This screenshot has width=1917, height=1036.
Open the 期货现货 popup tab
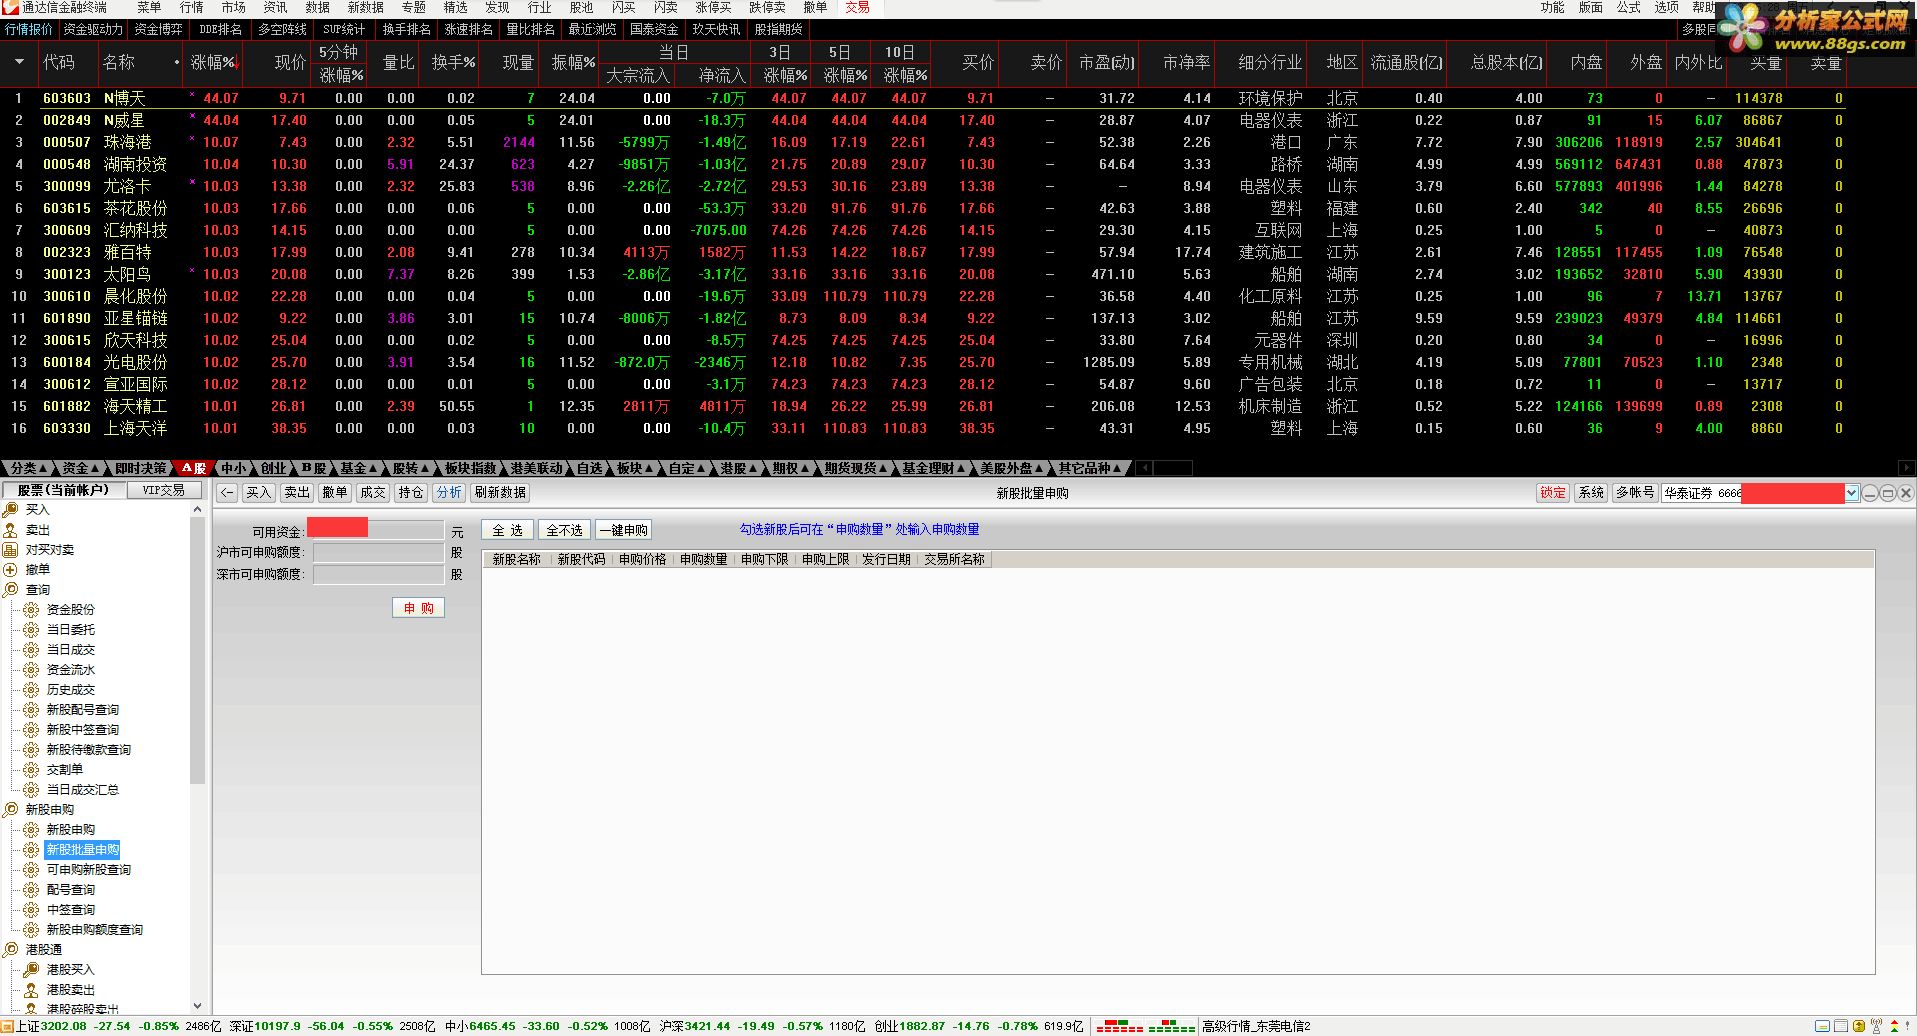[x=856, y=468]
